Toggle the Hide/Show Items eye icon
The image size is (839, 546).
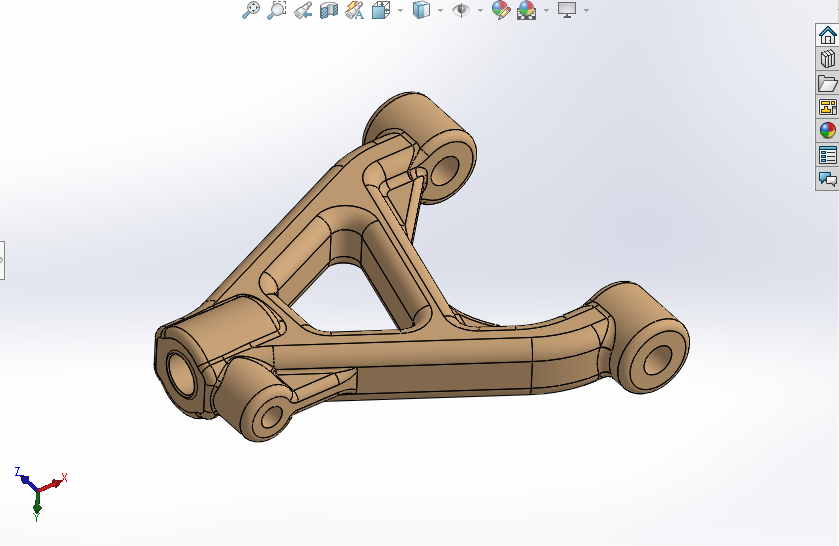(461, 10)
